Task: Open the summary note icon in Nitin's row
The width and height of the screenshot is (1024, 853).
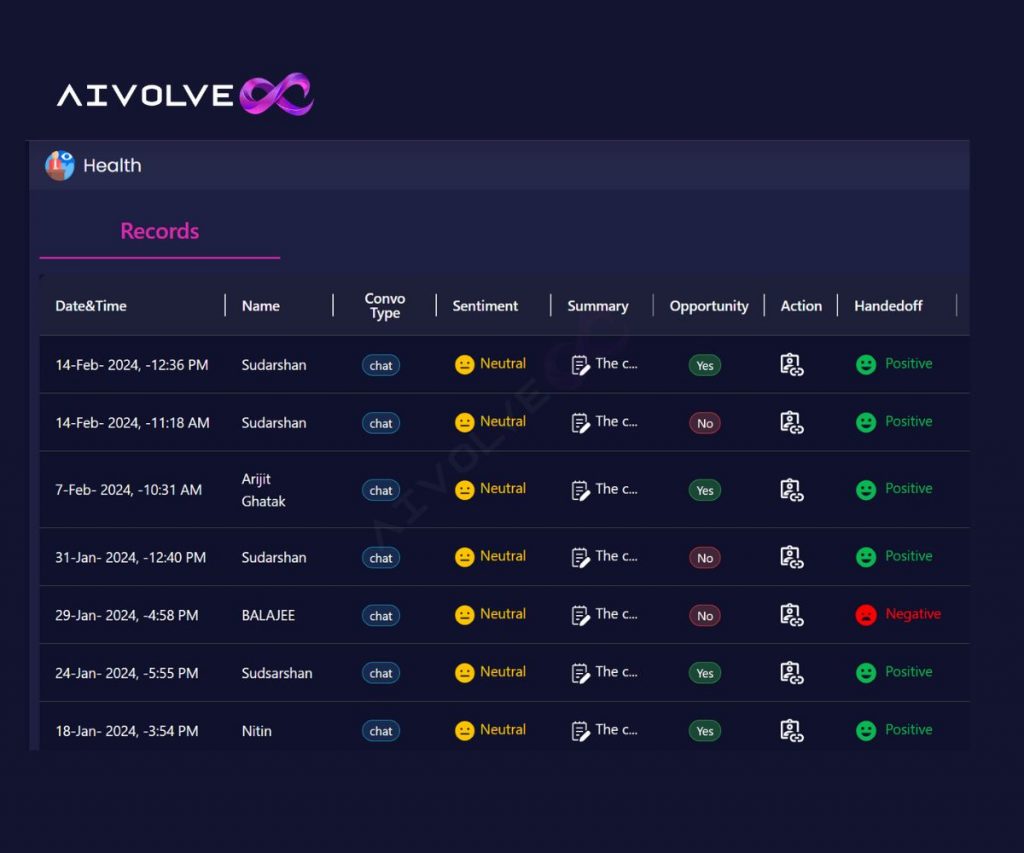Action: tap(580, 731)
